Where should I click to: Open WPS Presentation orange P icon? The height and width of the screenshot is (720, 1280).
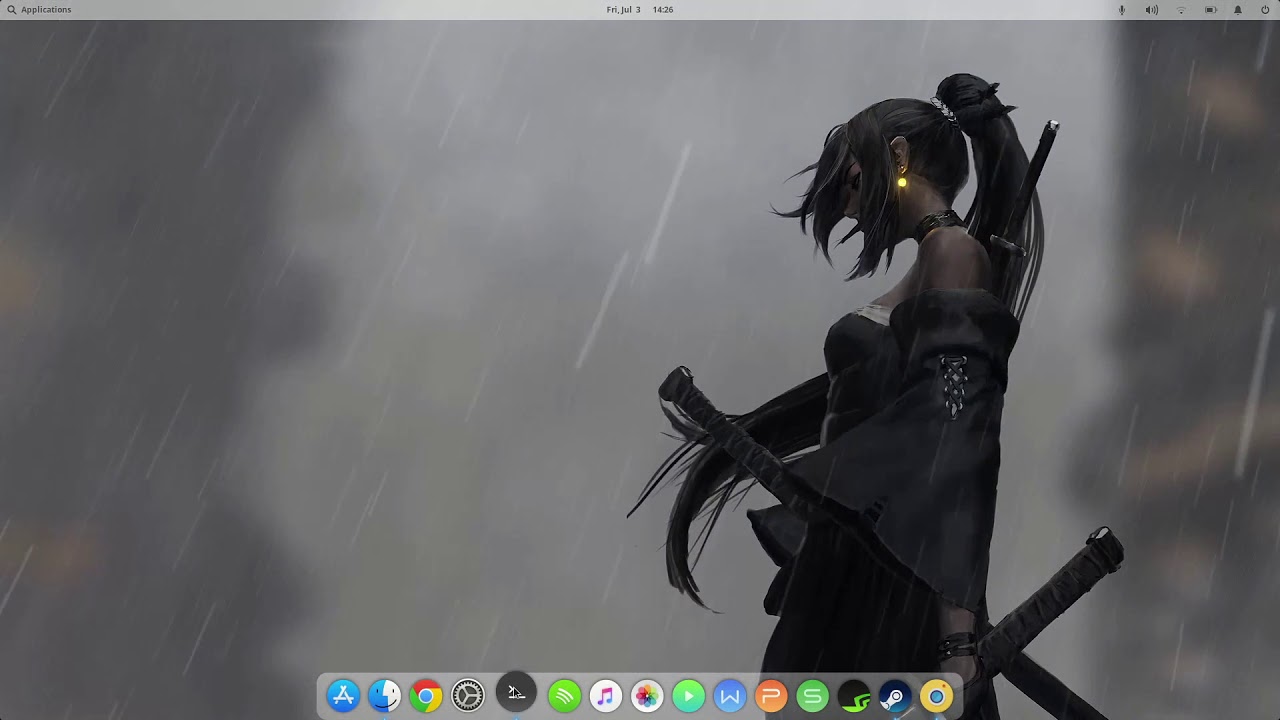tap(771, 695)
